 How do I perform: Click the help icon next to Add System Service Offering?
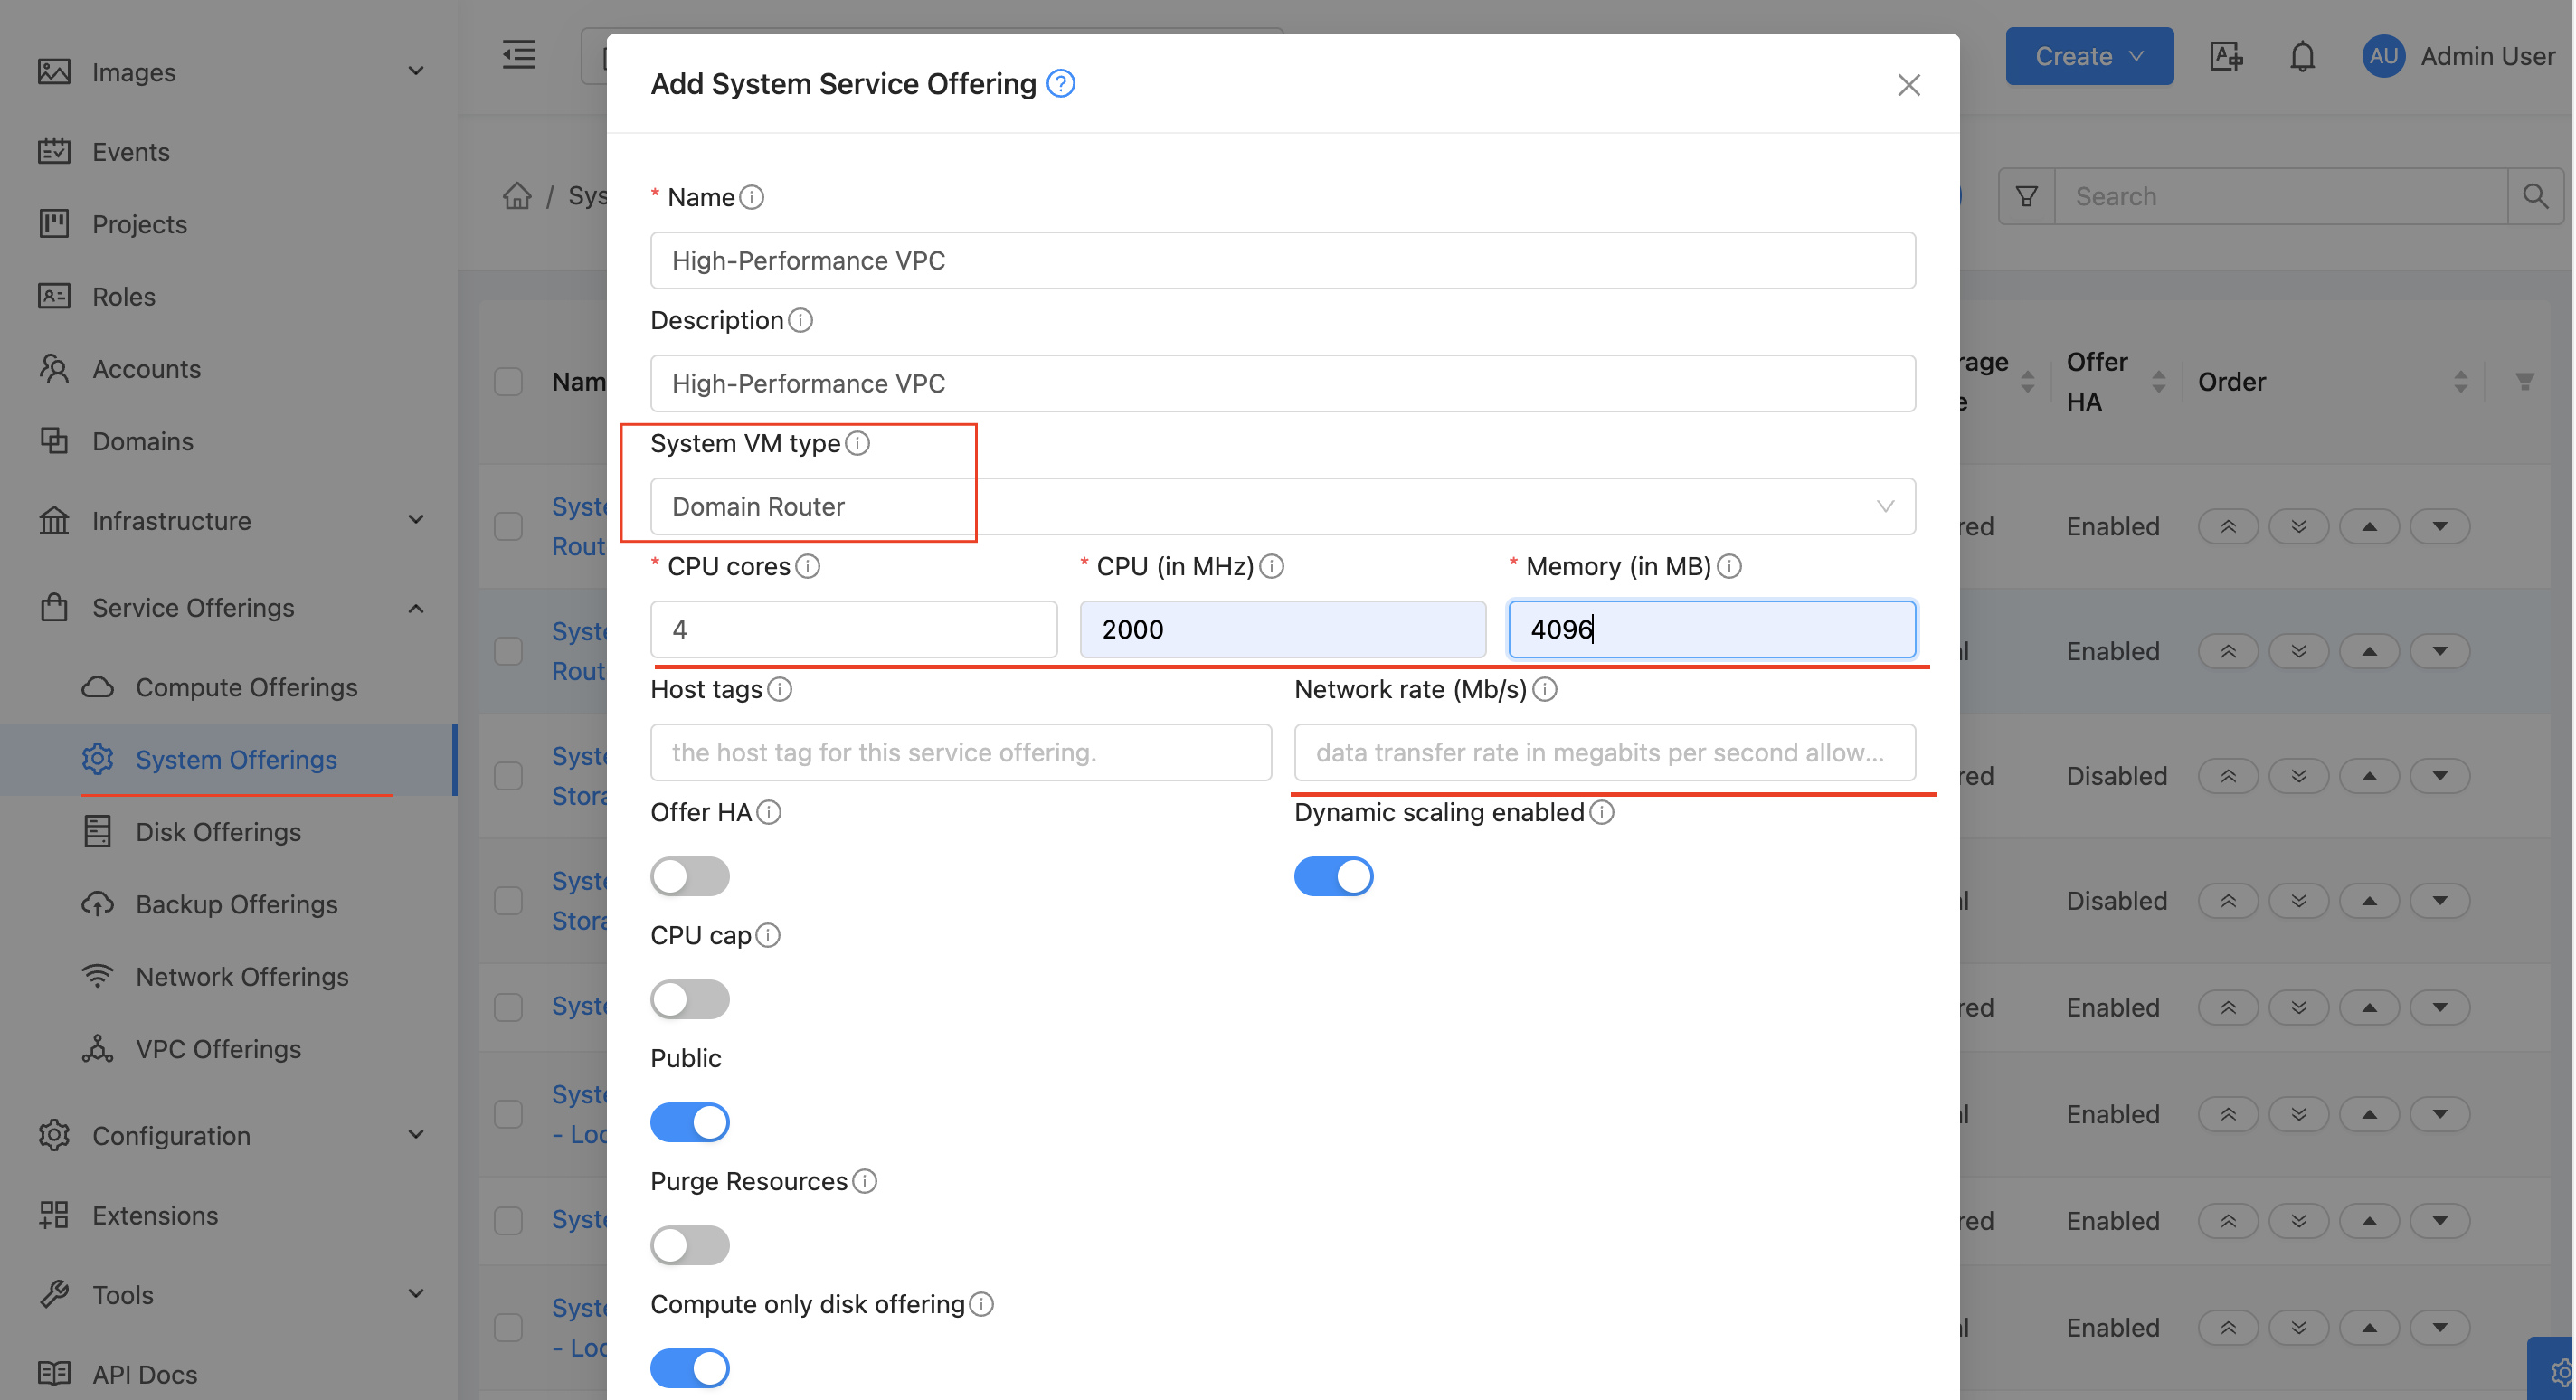pos(1060,84)
